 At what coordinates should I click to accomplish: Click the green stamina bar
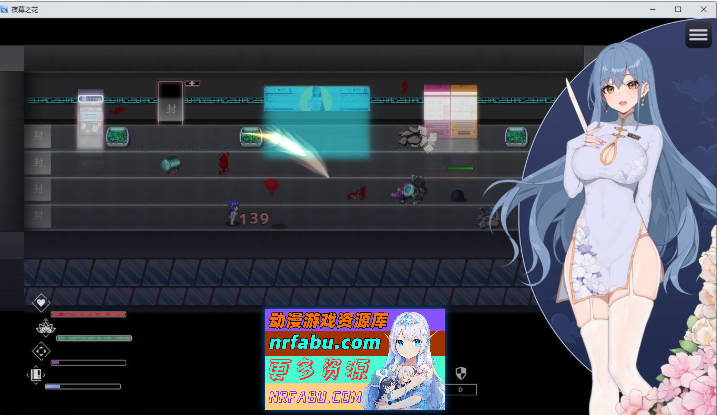[x=94, y=338]
